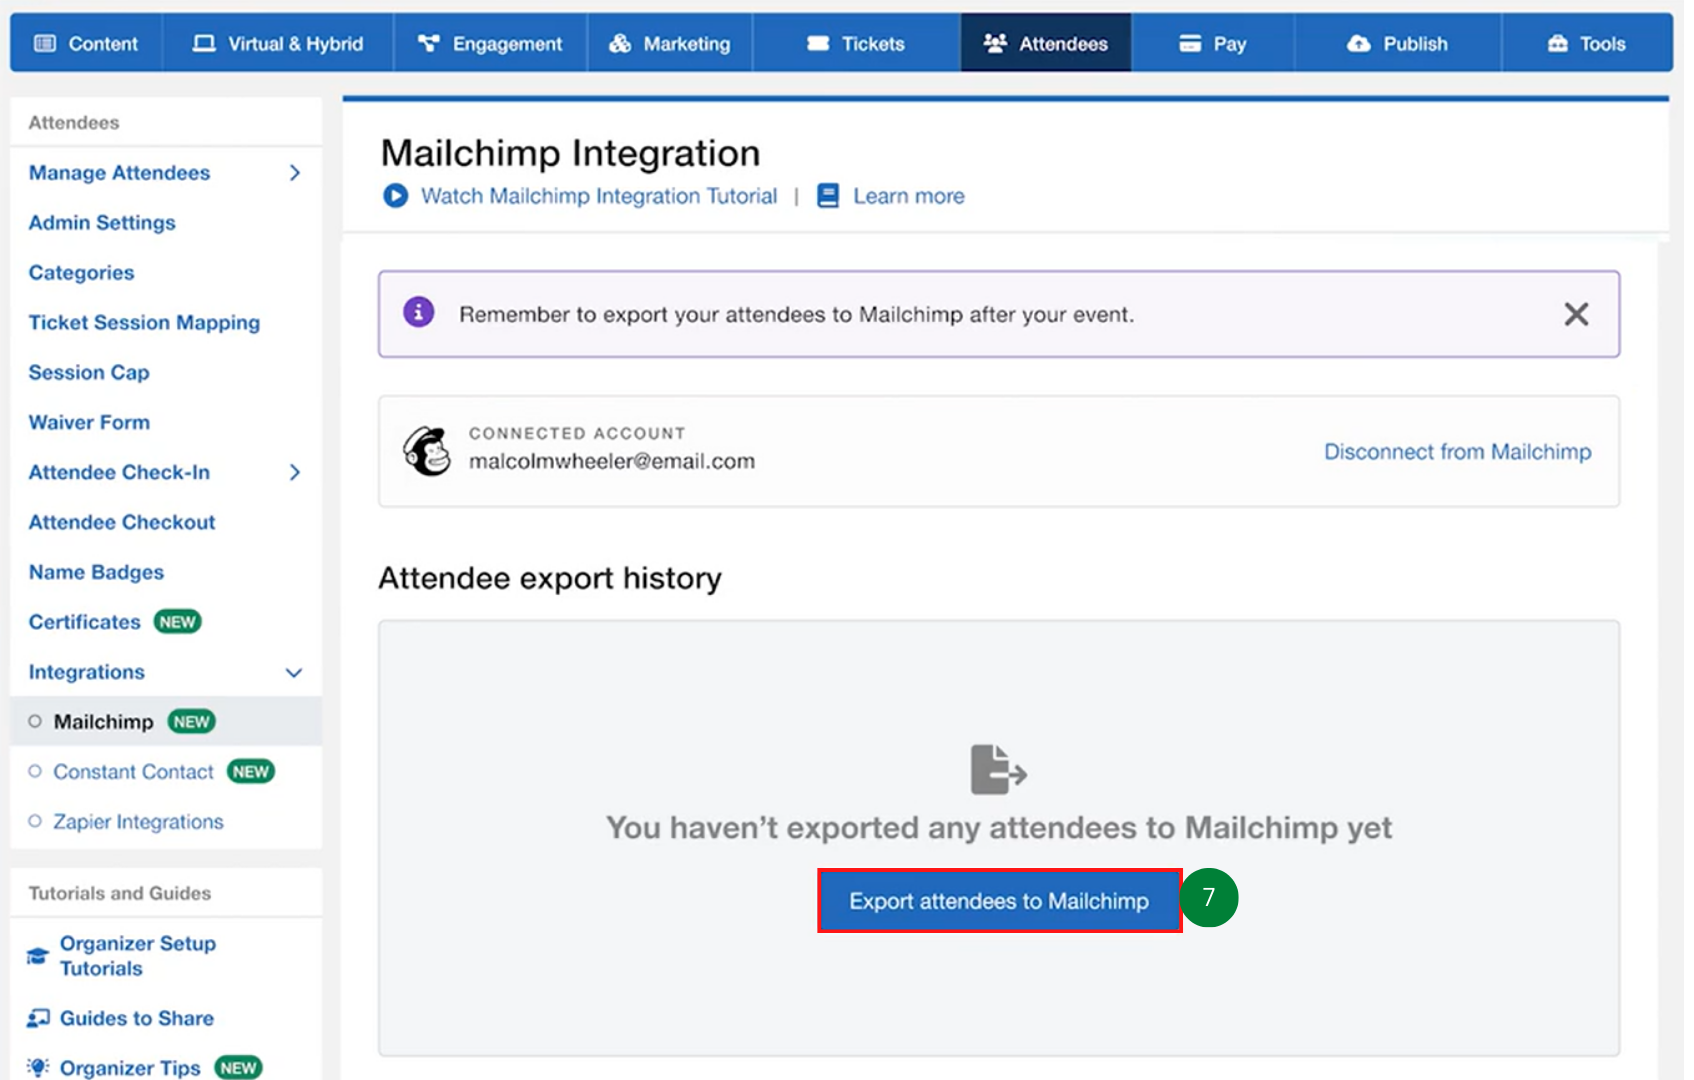Image resolution: width=1694 pixels, height=1080 pixels.
Task: Select Constant Contact integration
Action: (133, 772)
